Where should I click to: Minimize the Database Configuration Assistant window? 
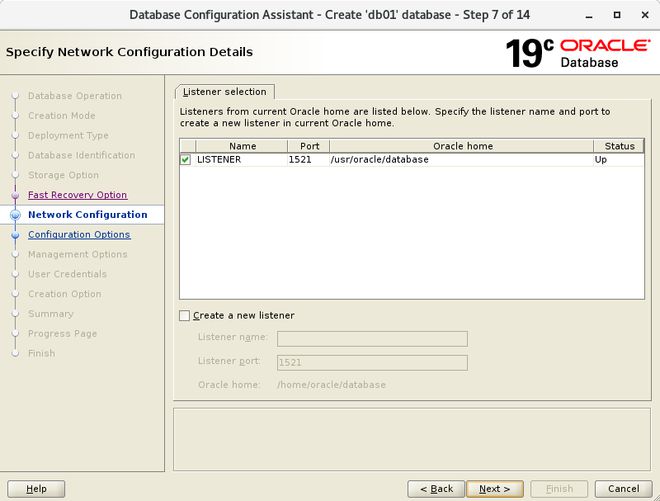589,16
